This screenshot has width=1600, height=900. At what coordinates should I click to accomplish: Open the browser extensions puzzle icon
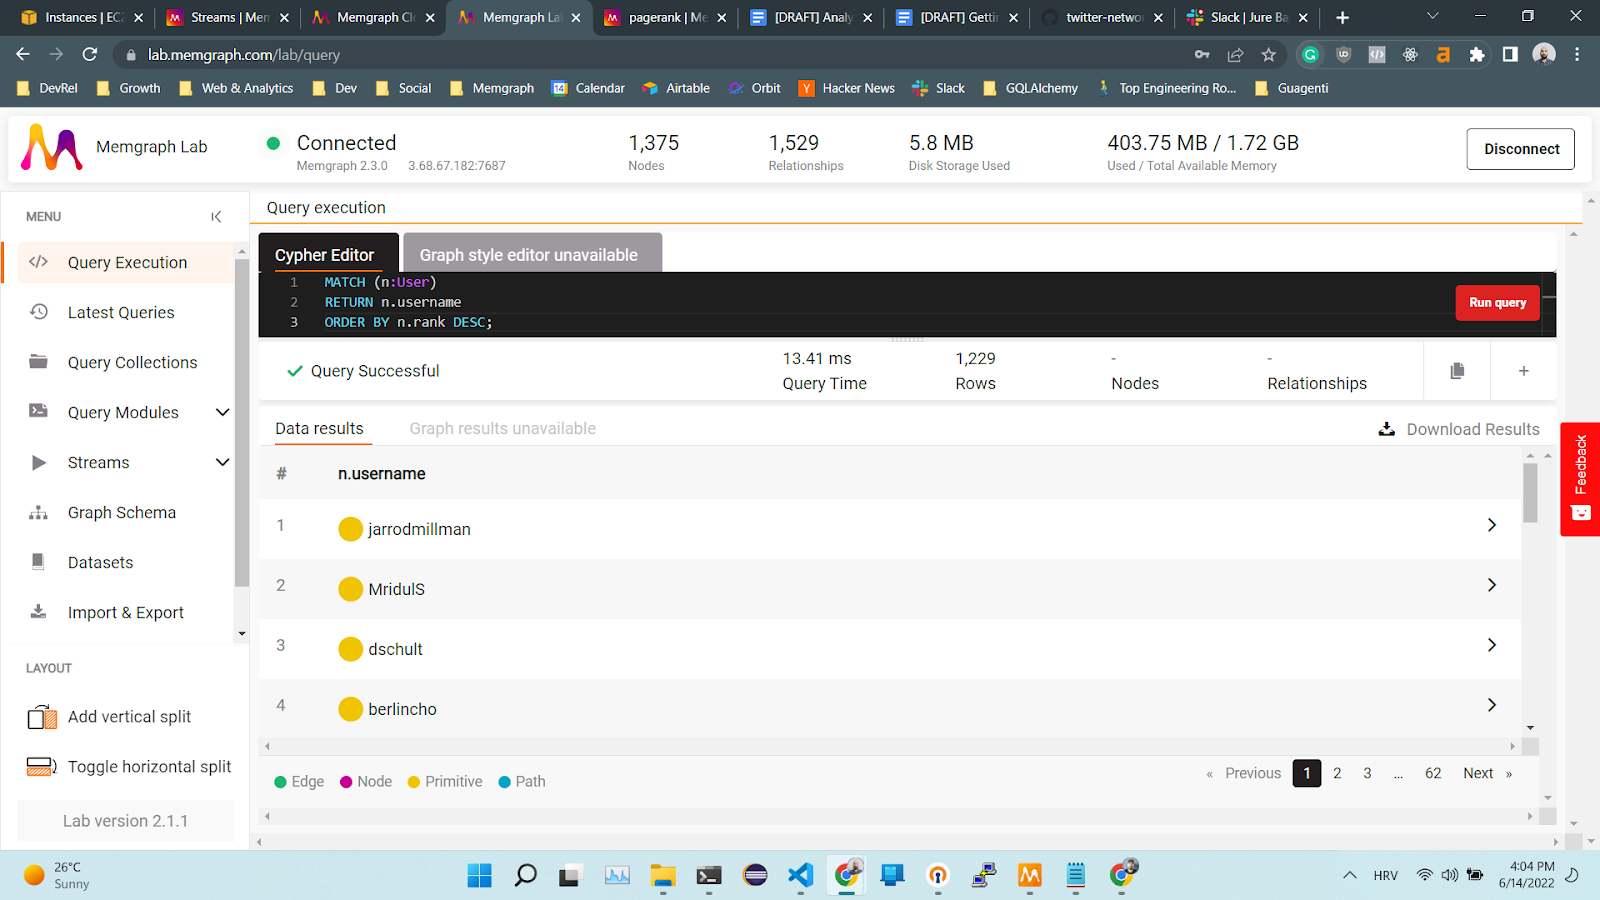1477,55
